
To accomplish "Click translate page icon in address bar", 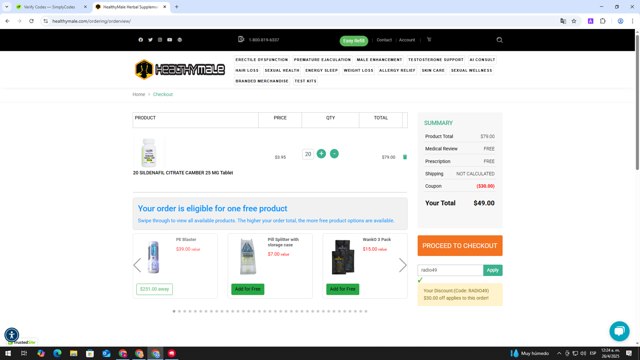I will tap(563, 21).
